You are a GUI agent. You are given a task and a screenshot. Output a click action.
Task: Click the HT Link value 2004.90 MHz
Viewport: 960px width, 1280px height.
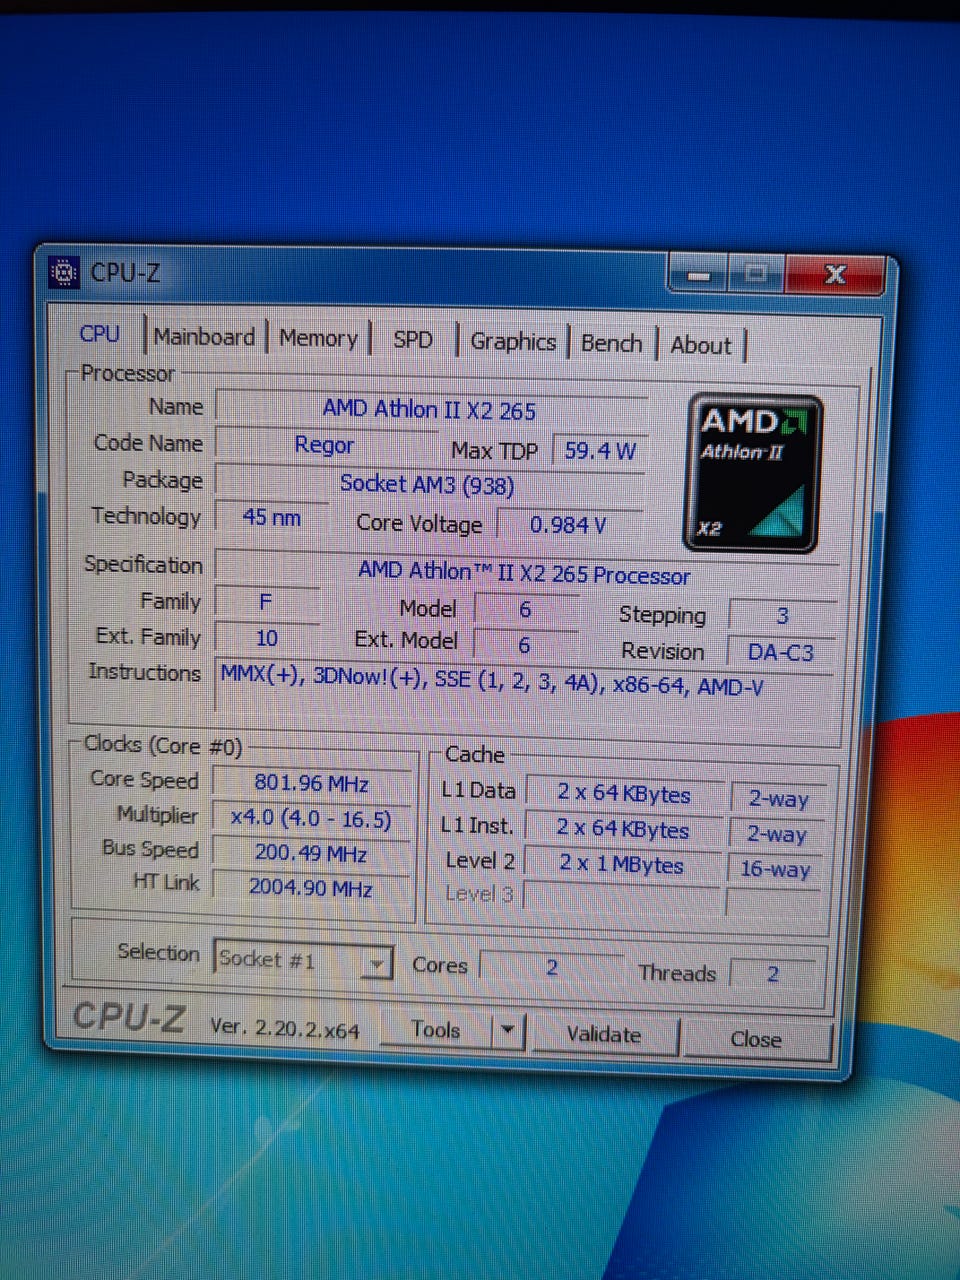[x=311, y=887]
